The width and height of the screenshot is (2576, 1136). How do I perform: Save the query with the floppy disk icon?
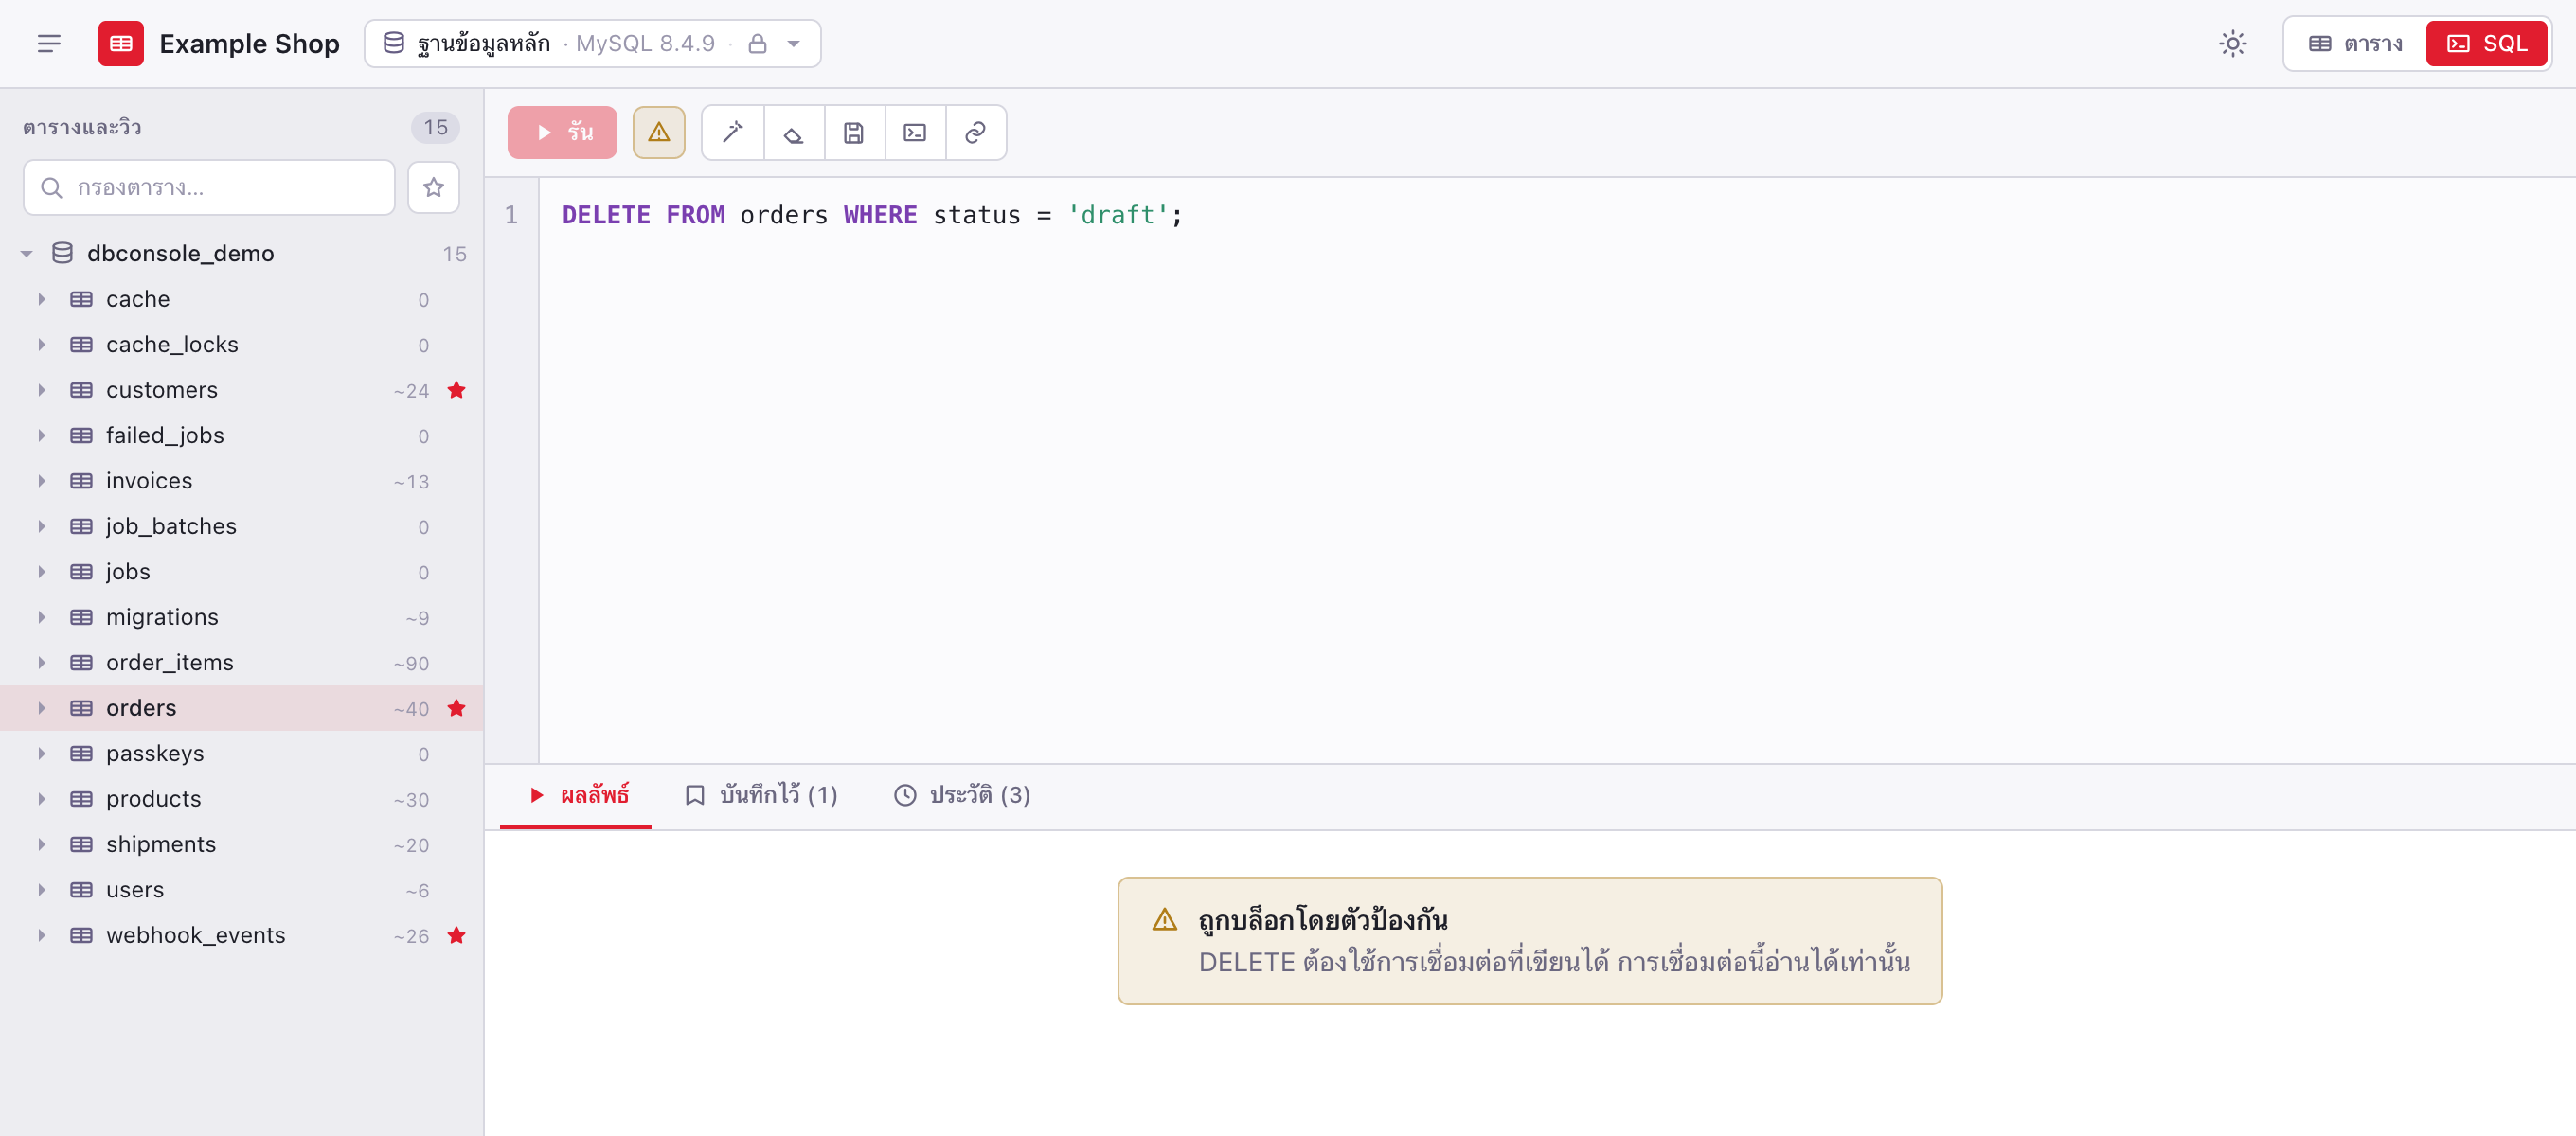click(x=854, y=132)
